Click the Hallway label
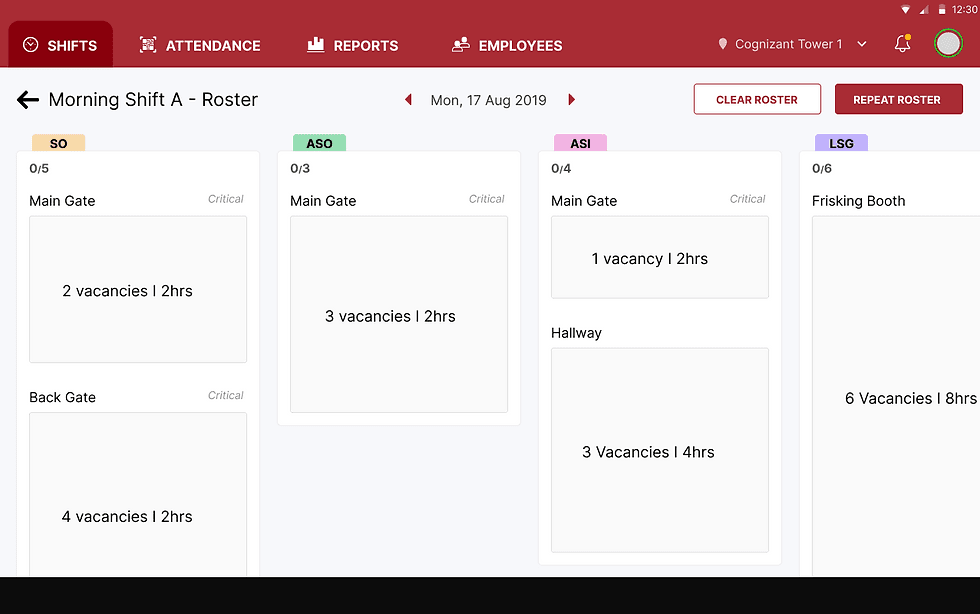Image resolution: width=980 pixels, height=614 pixels. (576, 333)
